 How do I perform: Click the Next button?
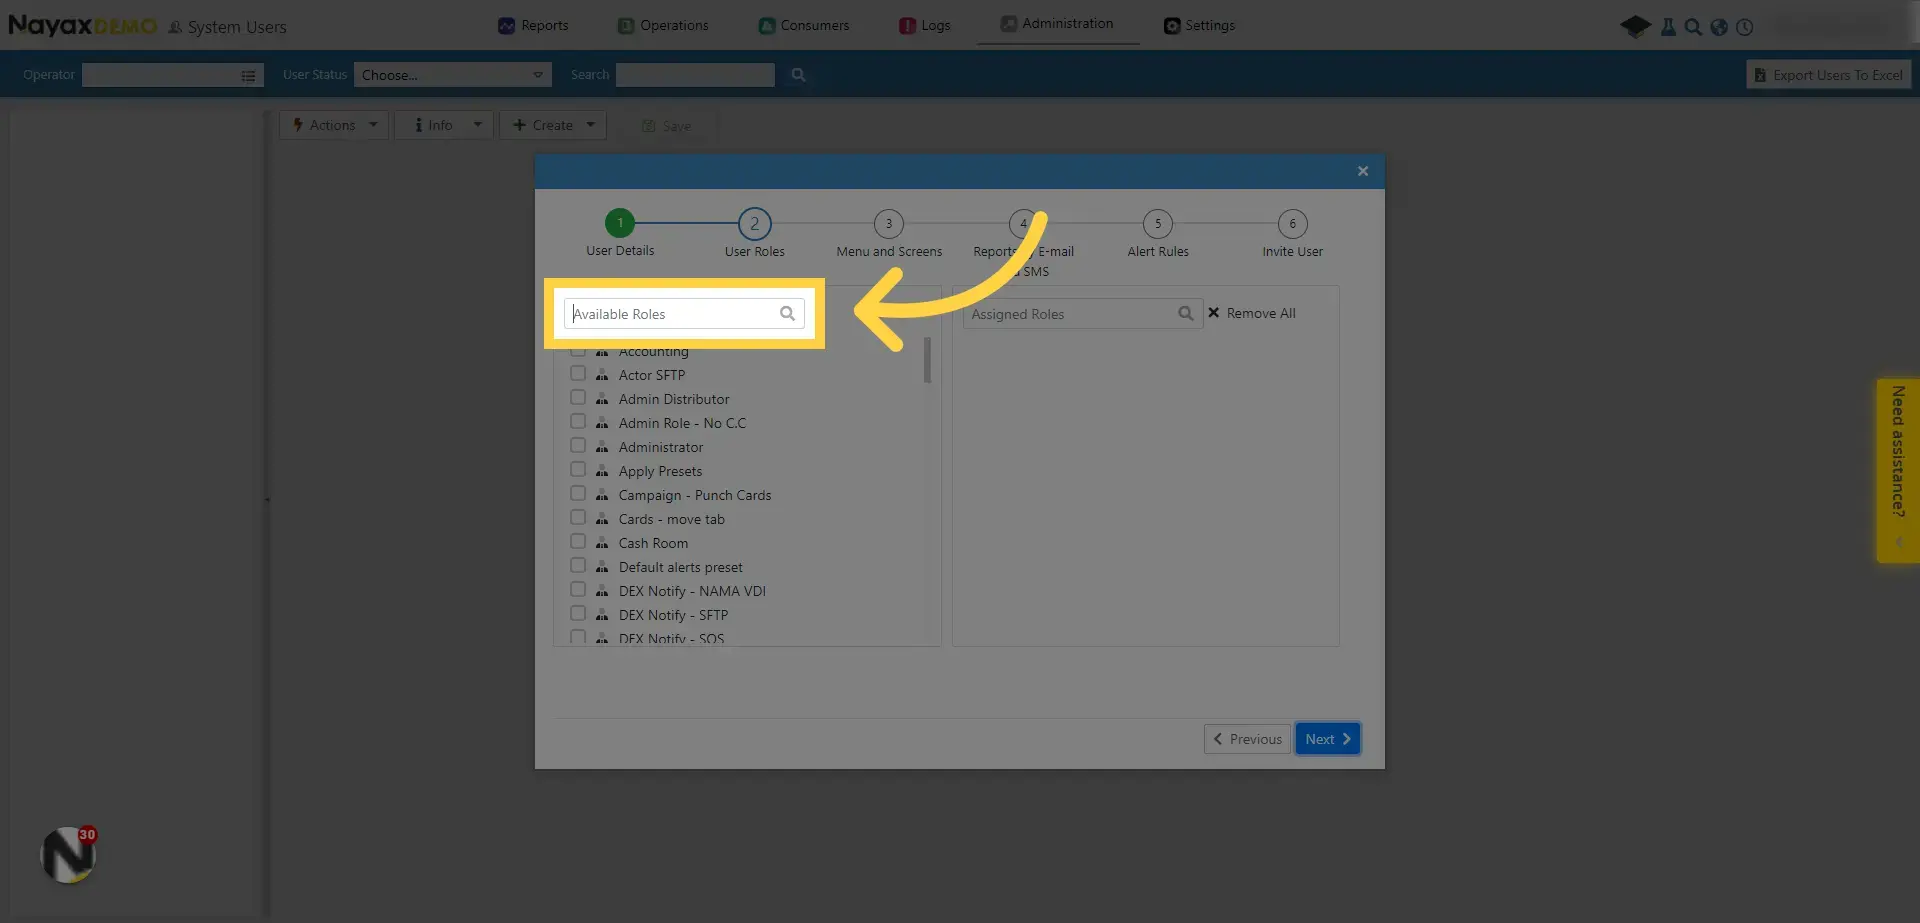click(x=1327, y=739)
